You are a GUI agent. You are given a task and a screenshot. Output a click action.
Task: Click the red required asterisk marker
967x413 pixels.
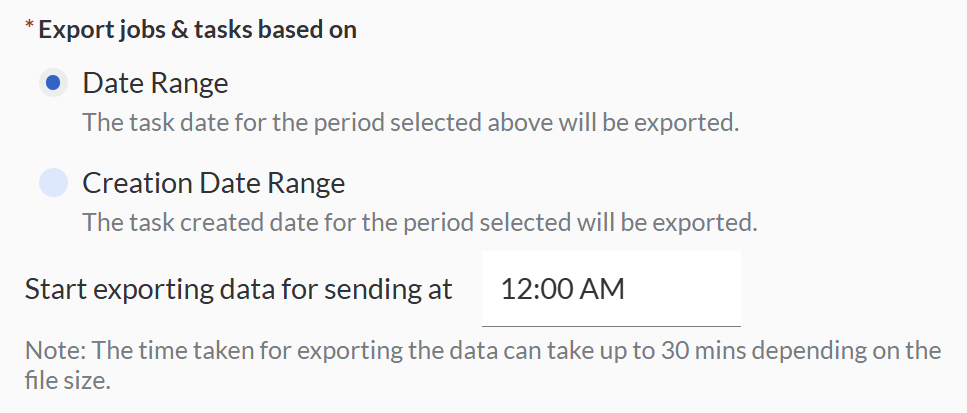click(x=30, y=30)
